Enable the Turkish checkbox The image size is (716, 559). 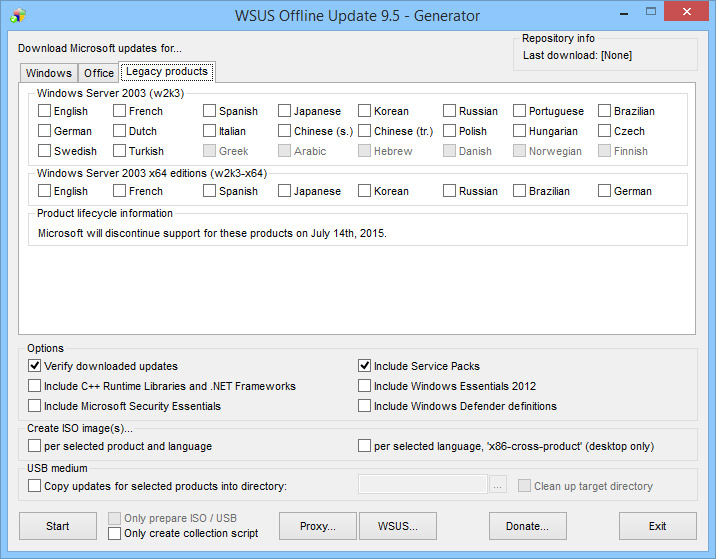click(x=119, y=151)
